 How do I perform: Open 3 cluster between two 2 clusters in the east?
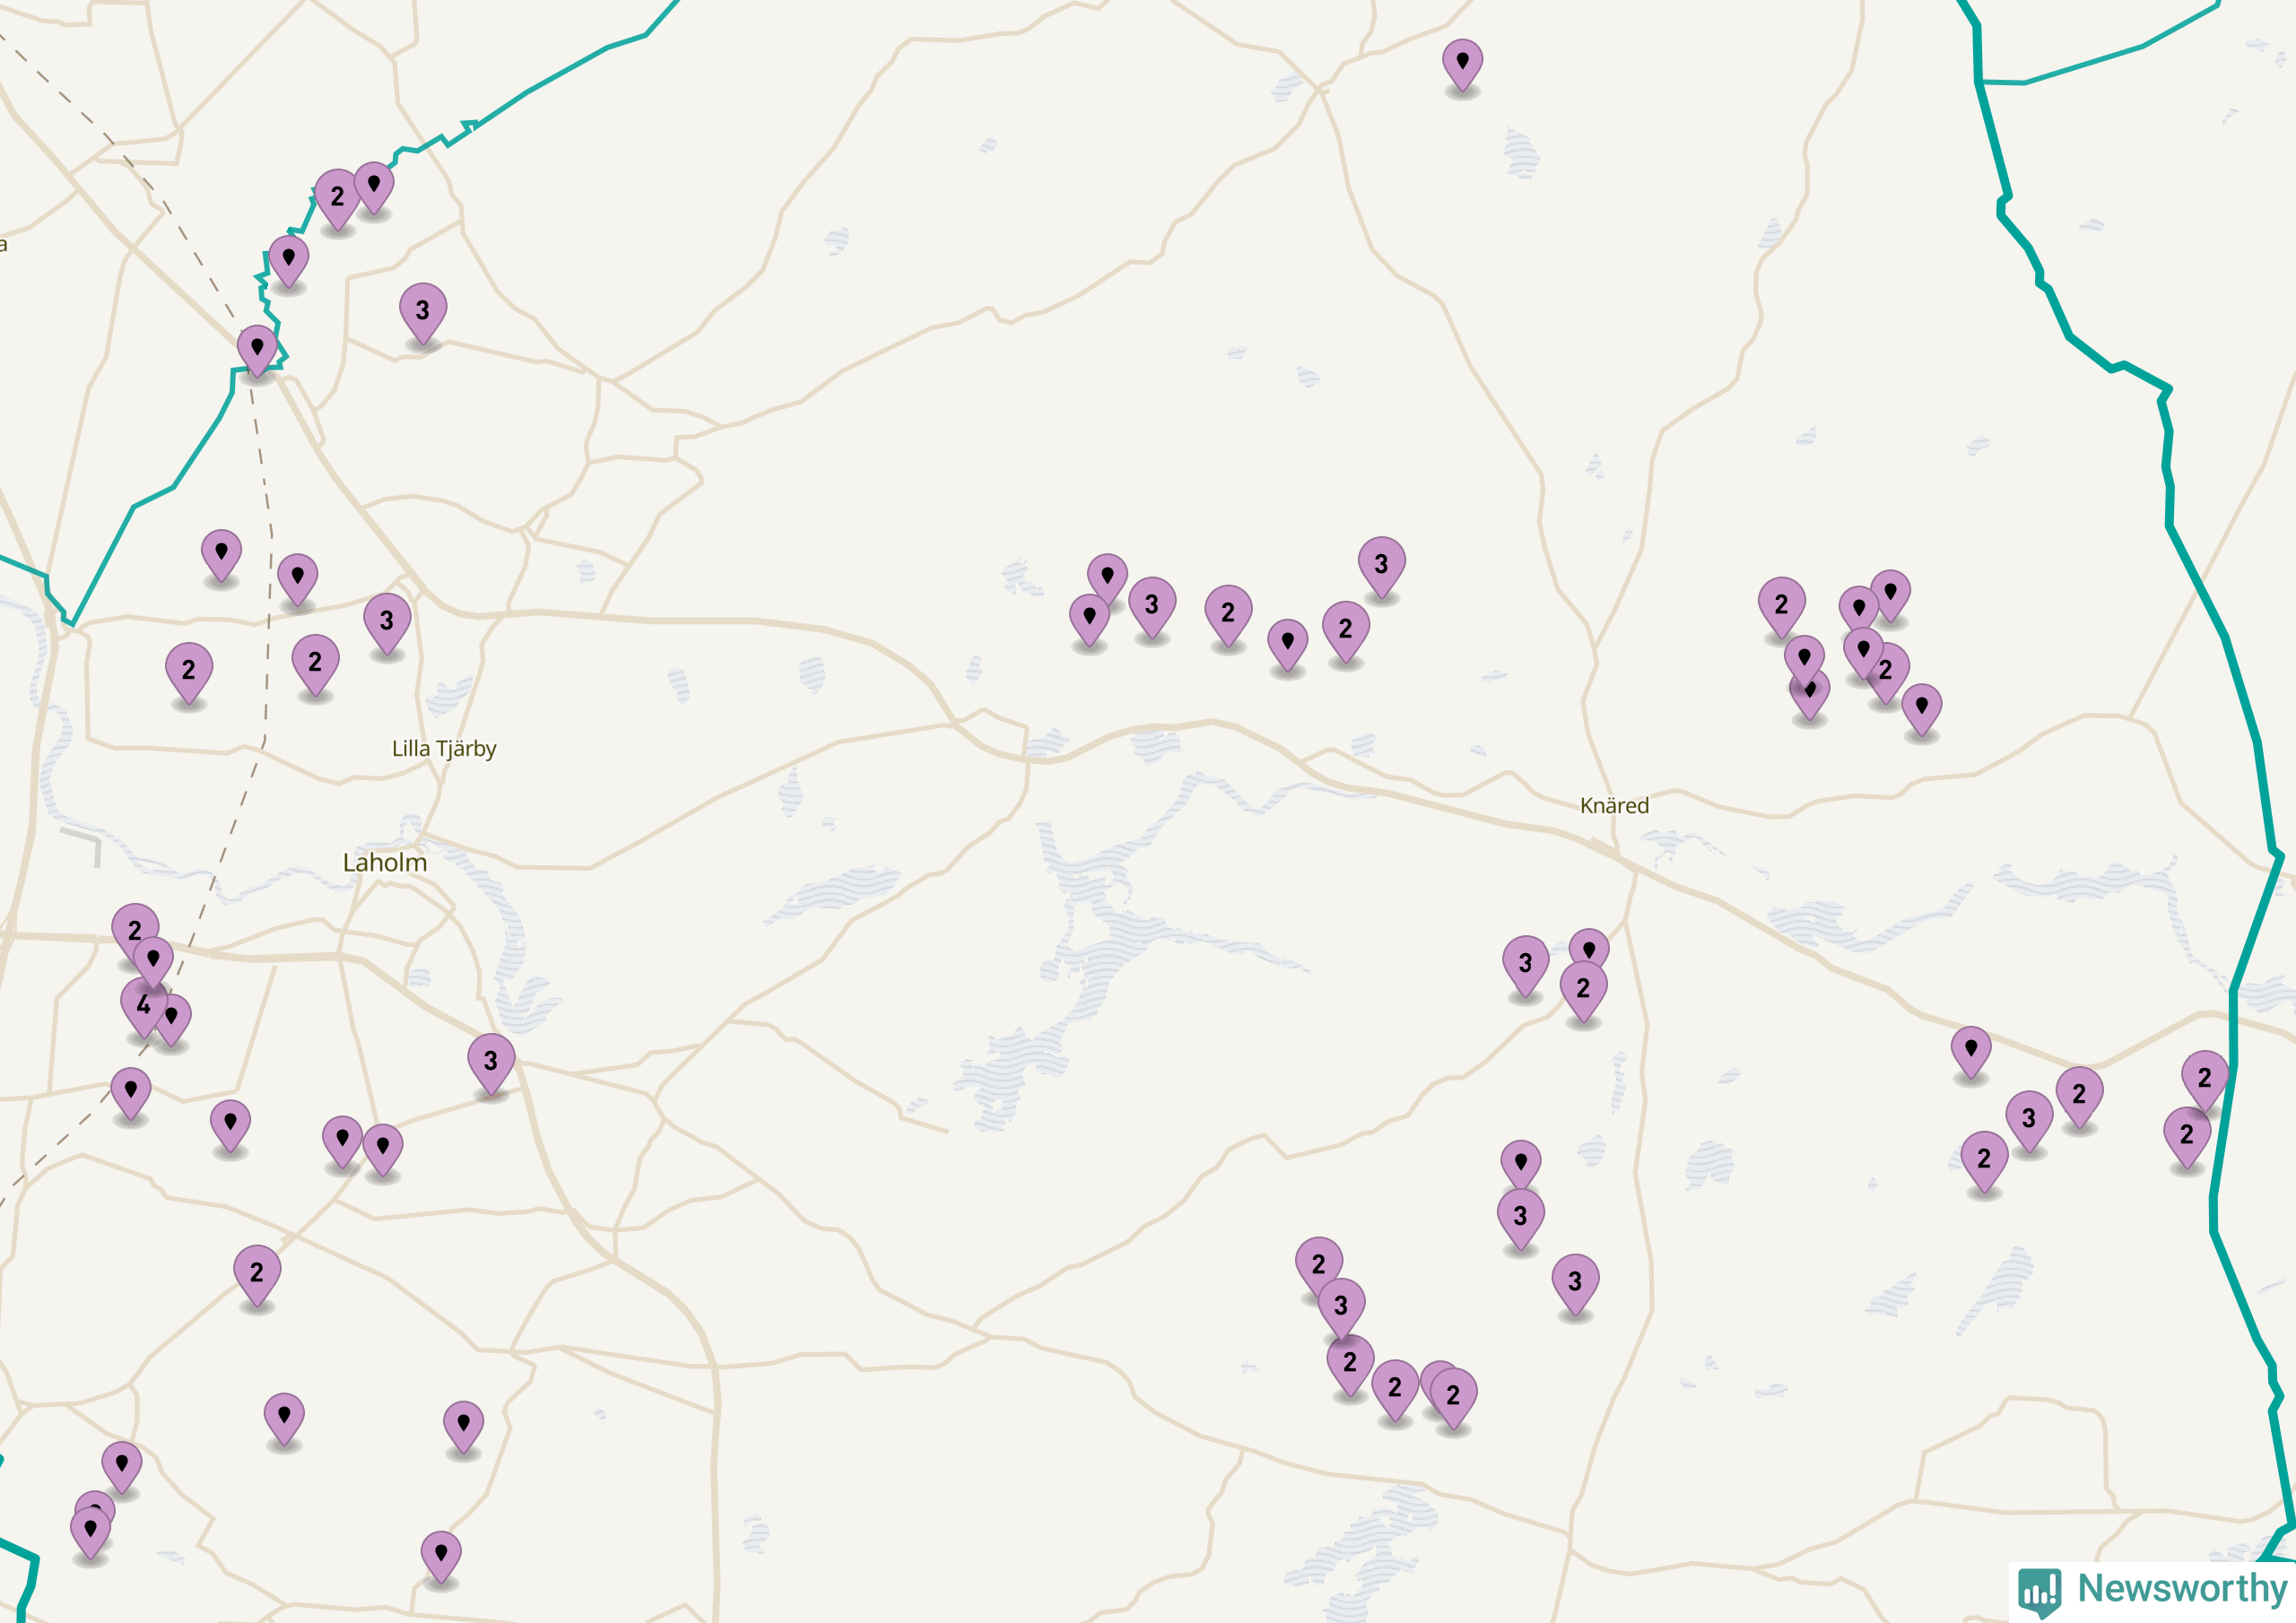[2028, 1119]
